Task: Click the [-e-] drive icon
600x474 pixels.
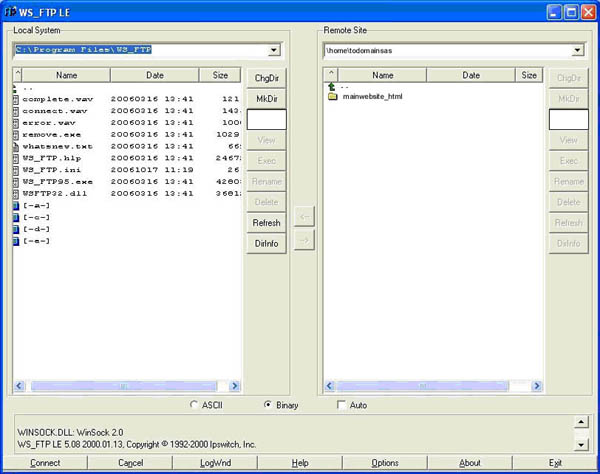Action: pos(16,241)
